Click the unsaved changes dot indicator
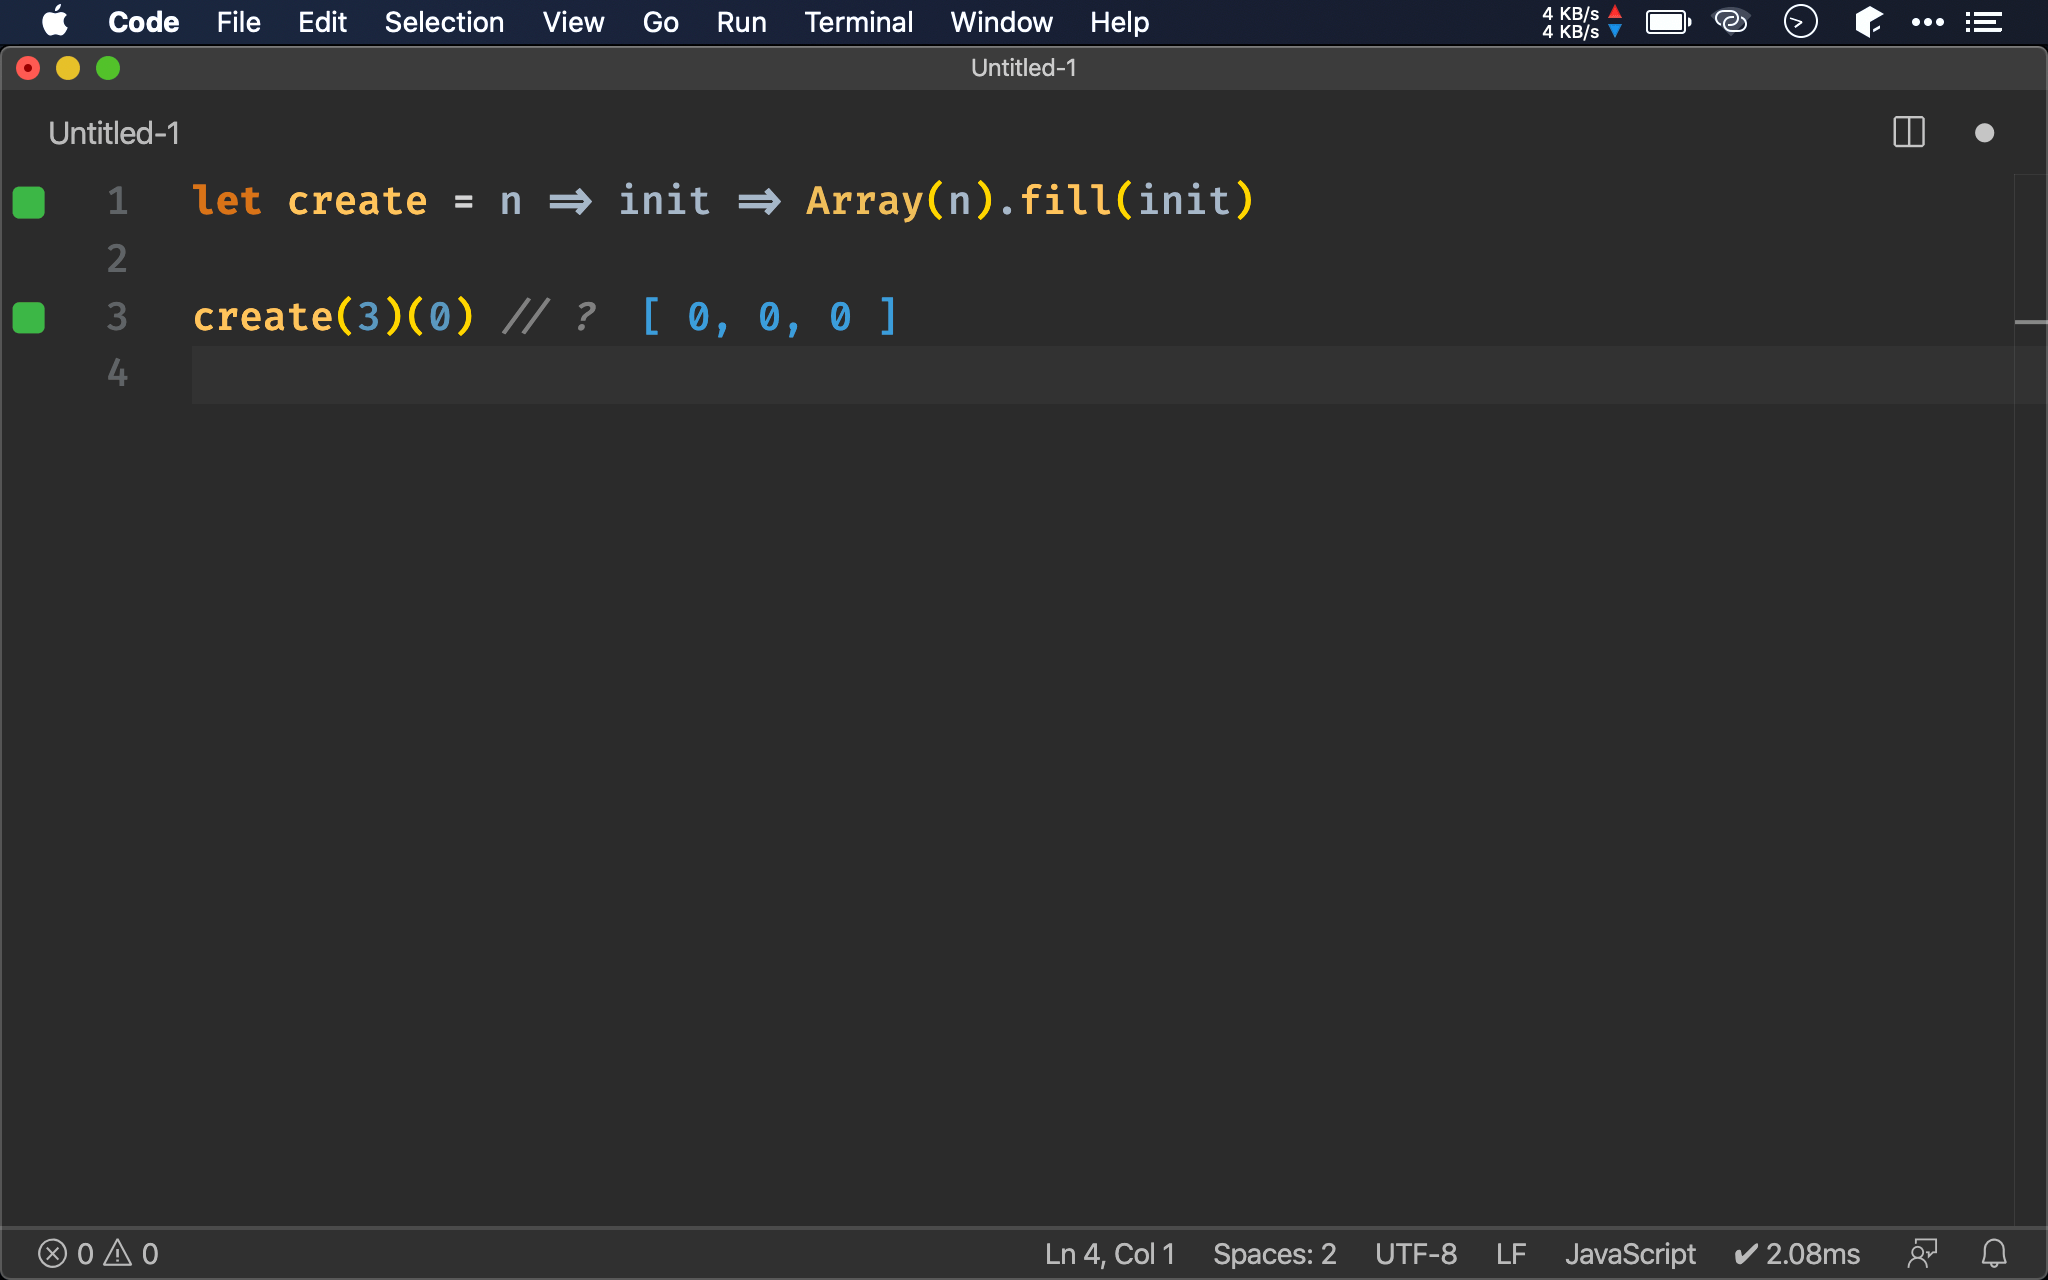 [x=1985, y=131]
